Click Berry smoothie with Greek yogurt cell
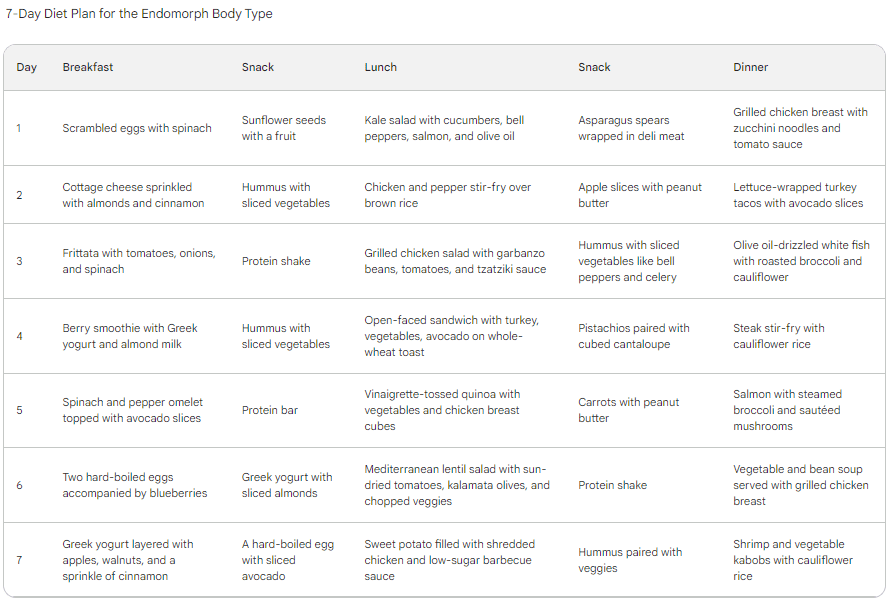892x603 pixels. tap(130, 336)
